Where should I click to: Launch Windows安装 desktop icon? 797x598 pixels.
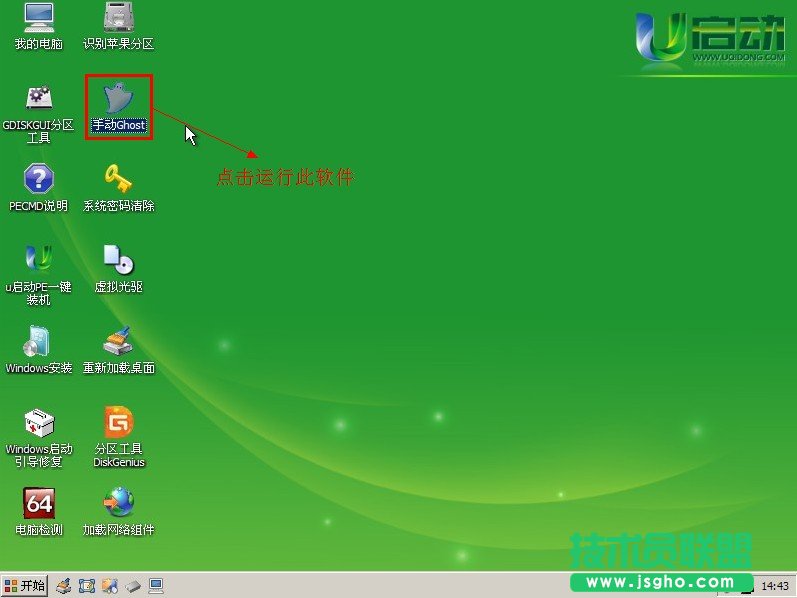click(38, 342)
